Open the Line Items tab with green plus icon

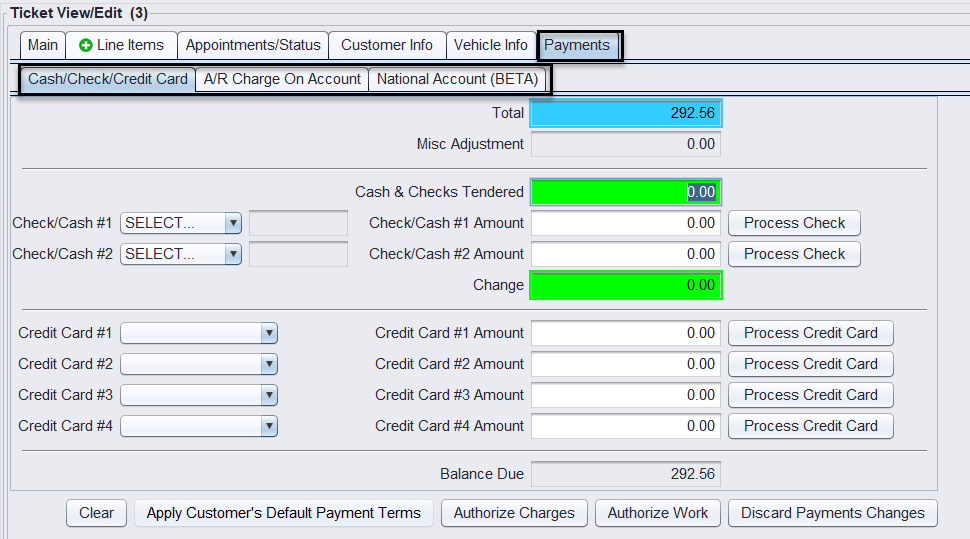click(121, 45)
